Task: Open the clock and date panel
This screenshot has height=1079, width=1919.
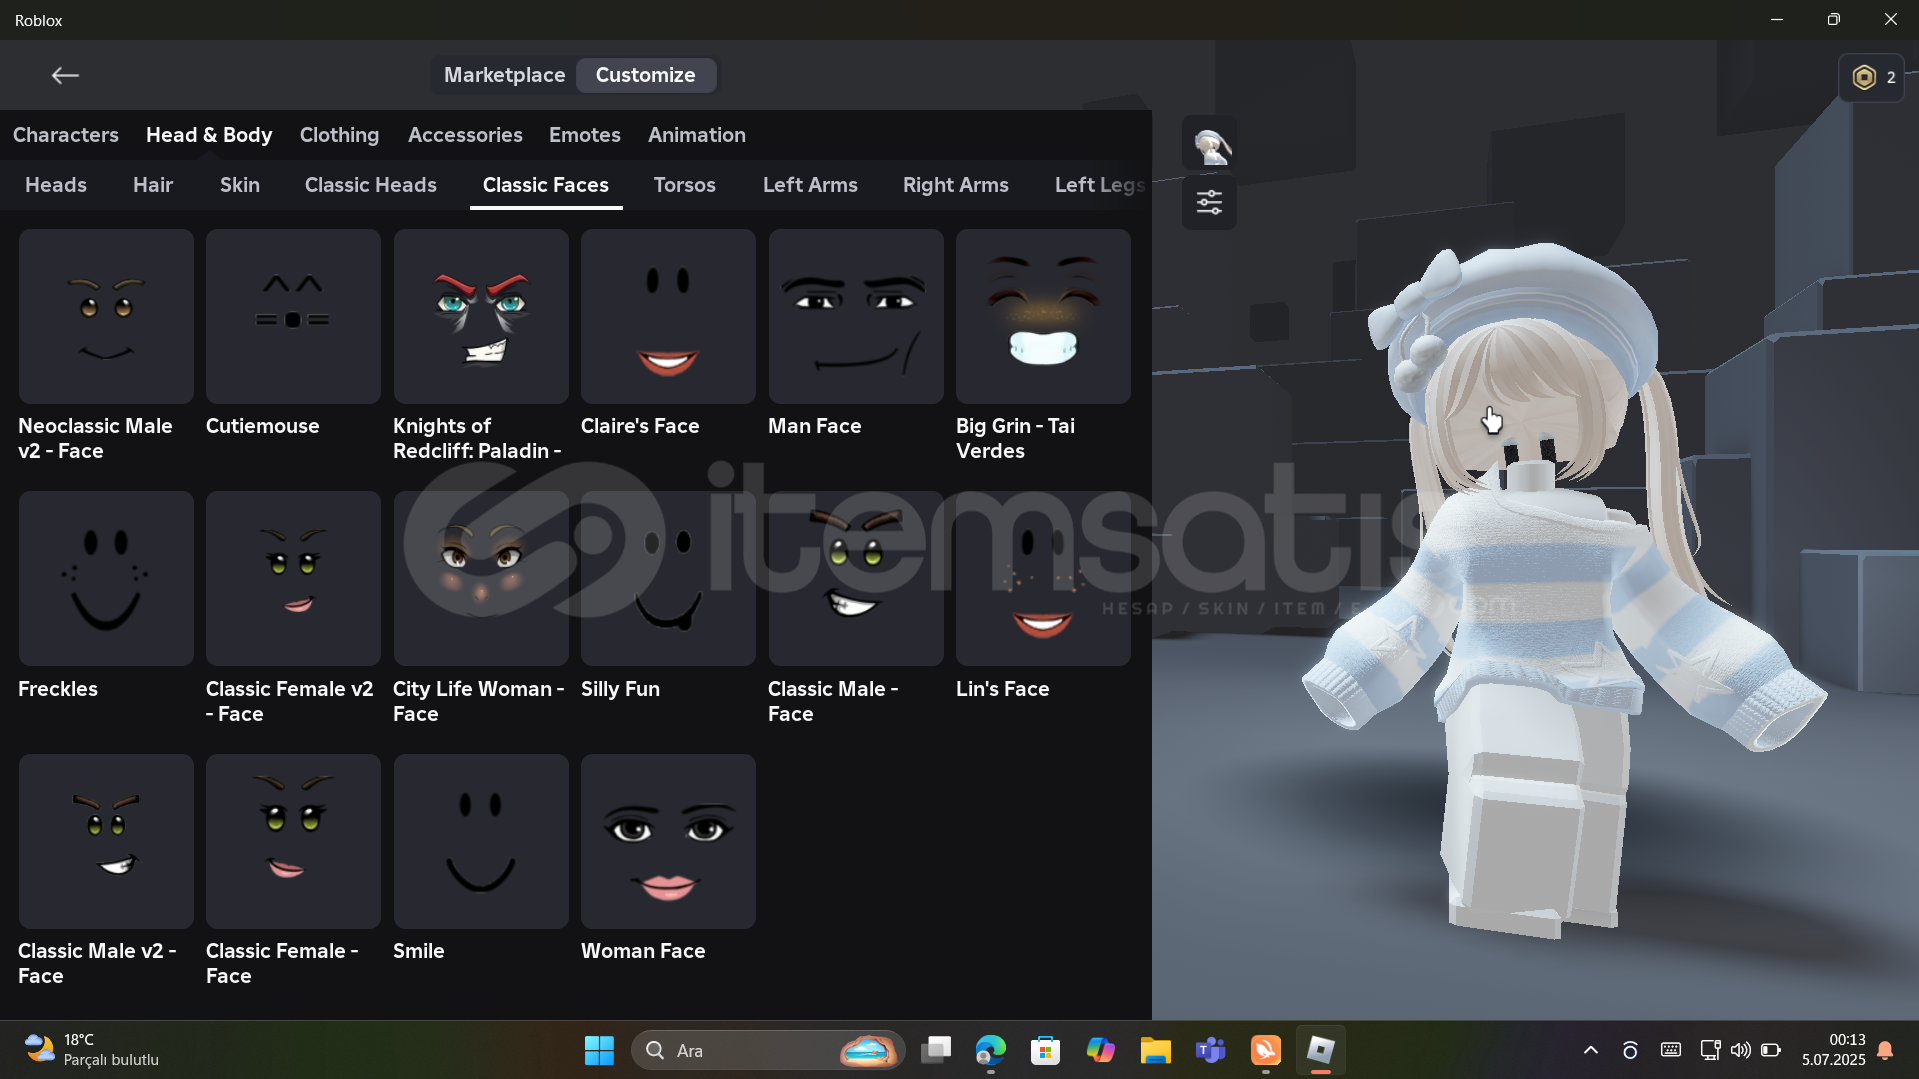Action: [1833, 1050]
